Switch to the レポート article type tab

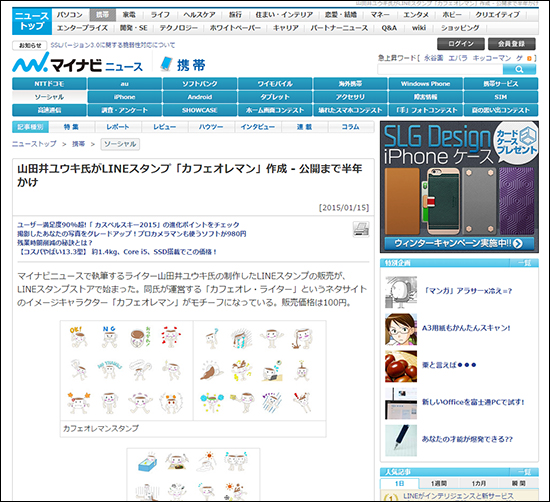[x=118, y=127]
